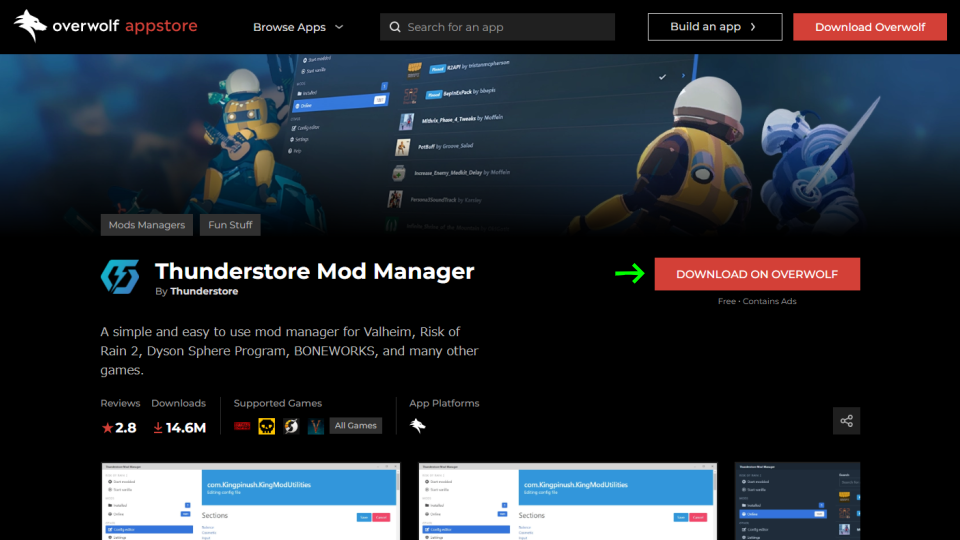Image resolution: width=960 pixels, height=540 pixels.
Task: Click the red star rating icon
Action: pos(107,427)
